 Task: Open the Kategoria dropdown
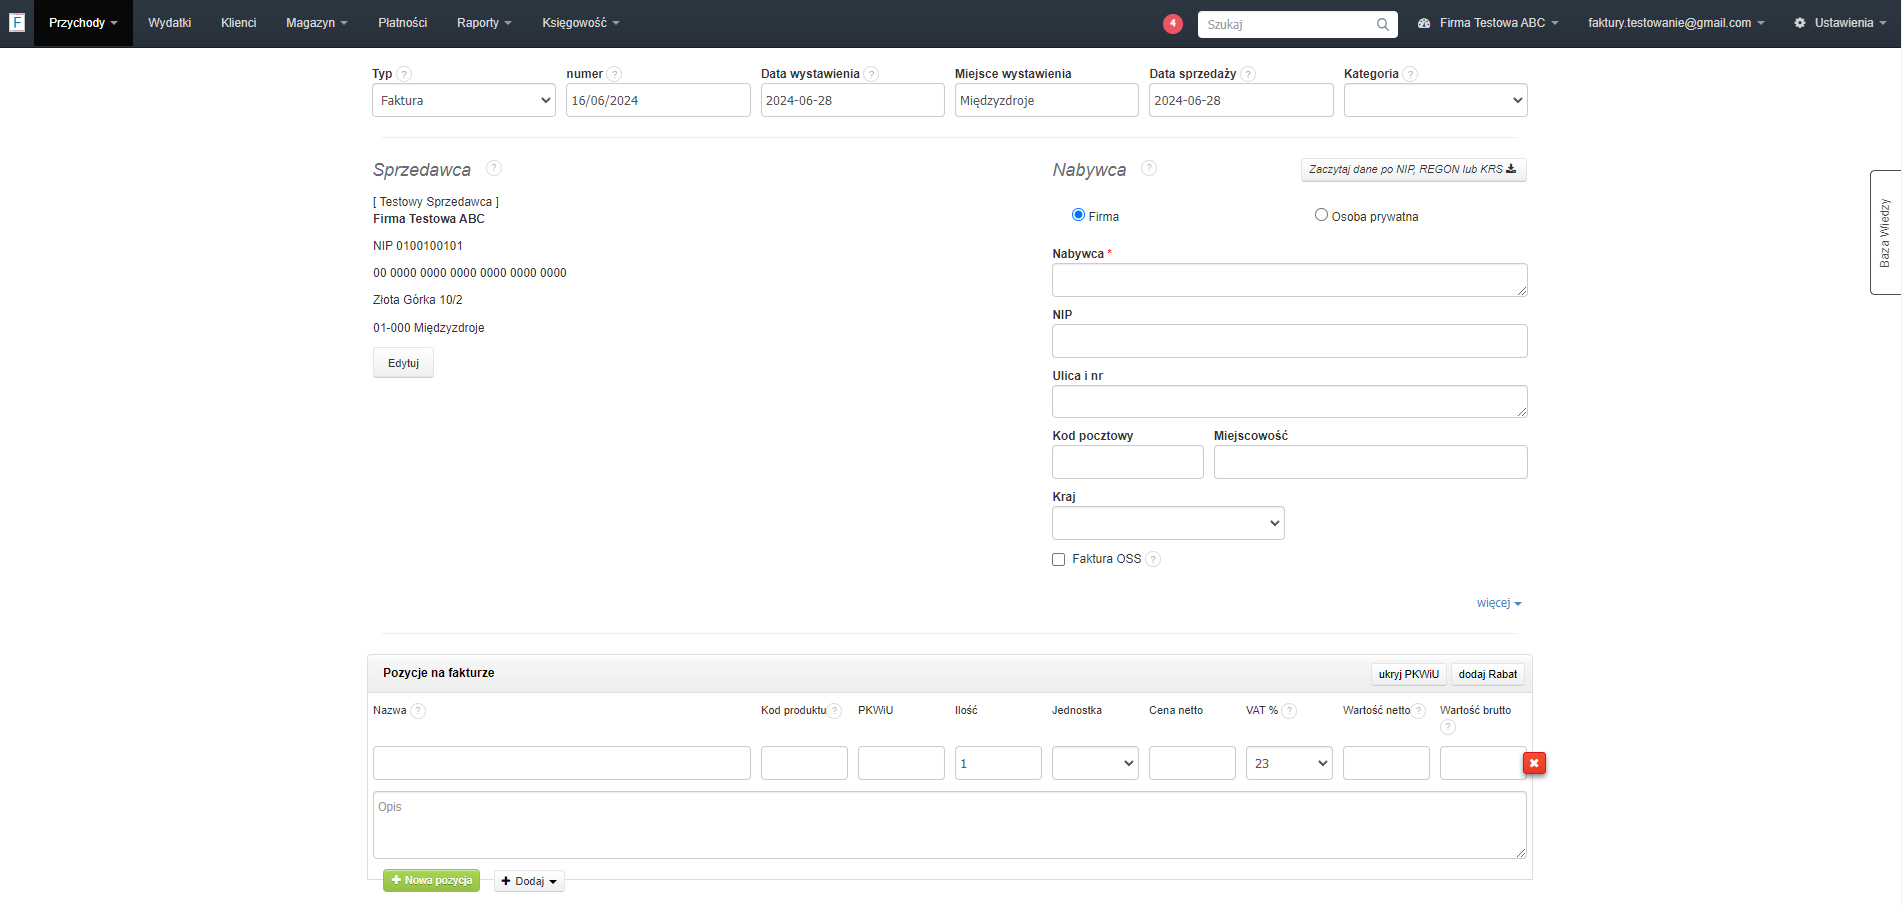pyautogui.click(x=1436, y=100)
